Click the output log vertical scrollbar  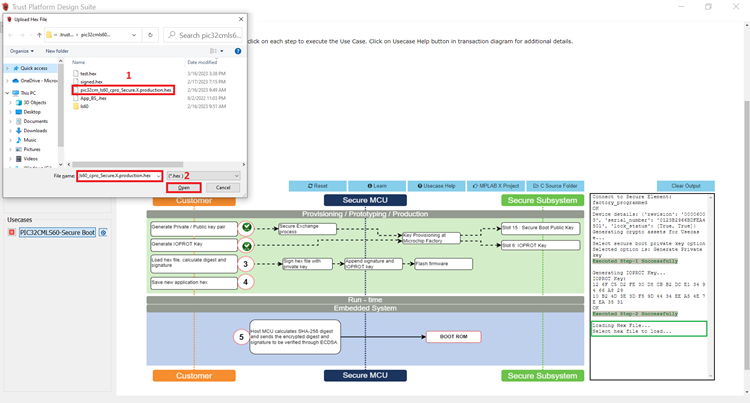tap(711, 287)
